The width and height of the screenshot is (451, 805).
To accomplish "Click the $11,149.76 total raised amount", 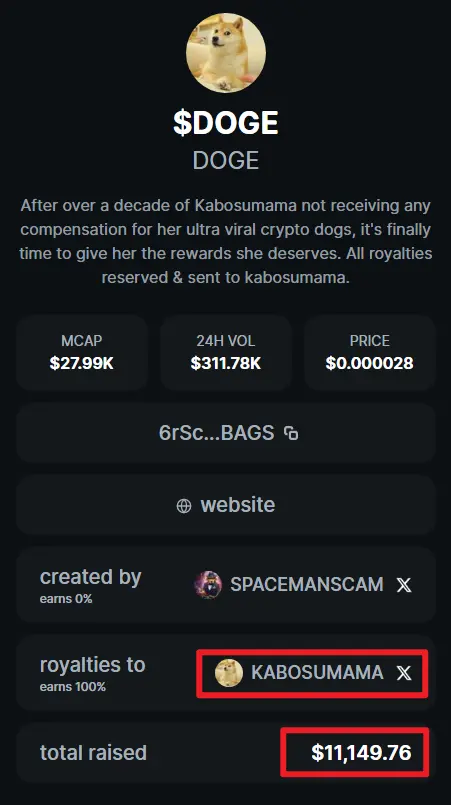I will (x=361, y=753).
